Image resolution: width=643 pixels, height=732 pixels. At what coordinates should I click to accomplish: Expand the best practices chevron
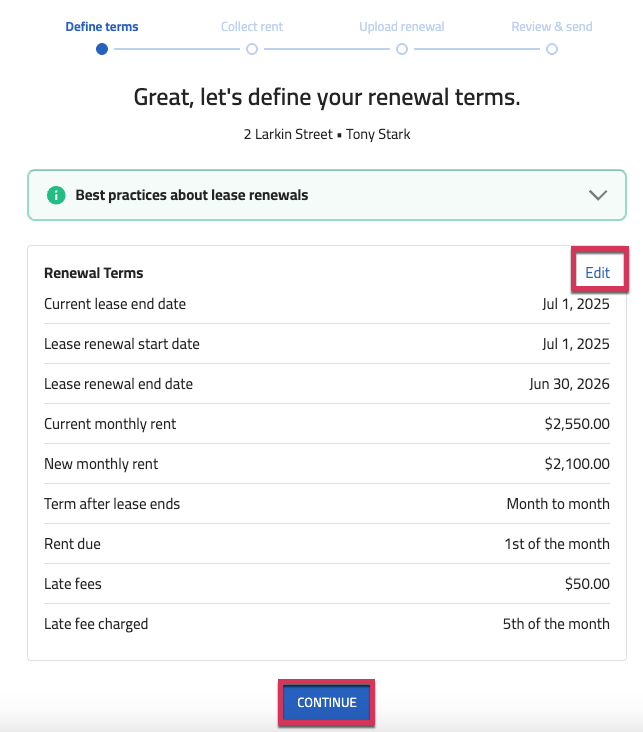[x=598, y=195]
